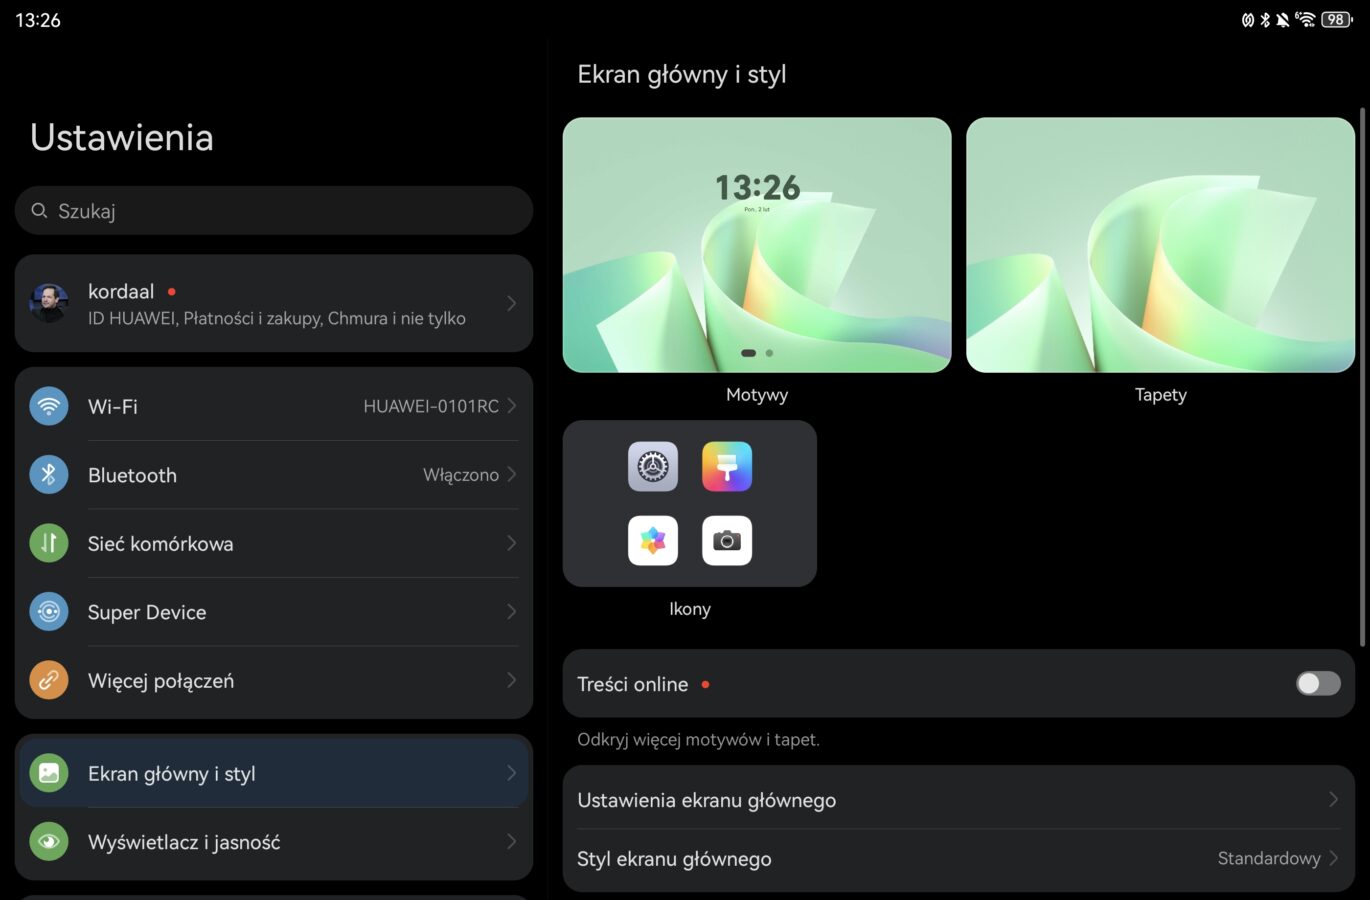
Task: Open the Motywy label under preview
Action: (756, 395)
